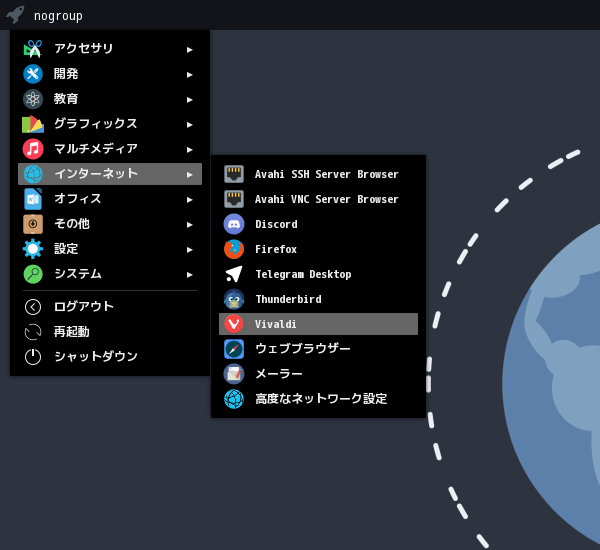Expand the アクセサリ submenu arrow
600x550 pixels.
(189, 50)
